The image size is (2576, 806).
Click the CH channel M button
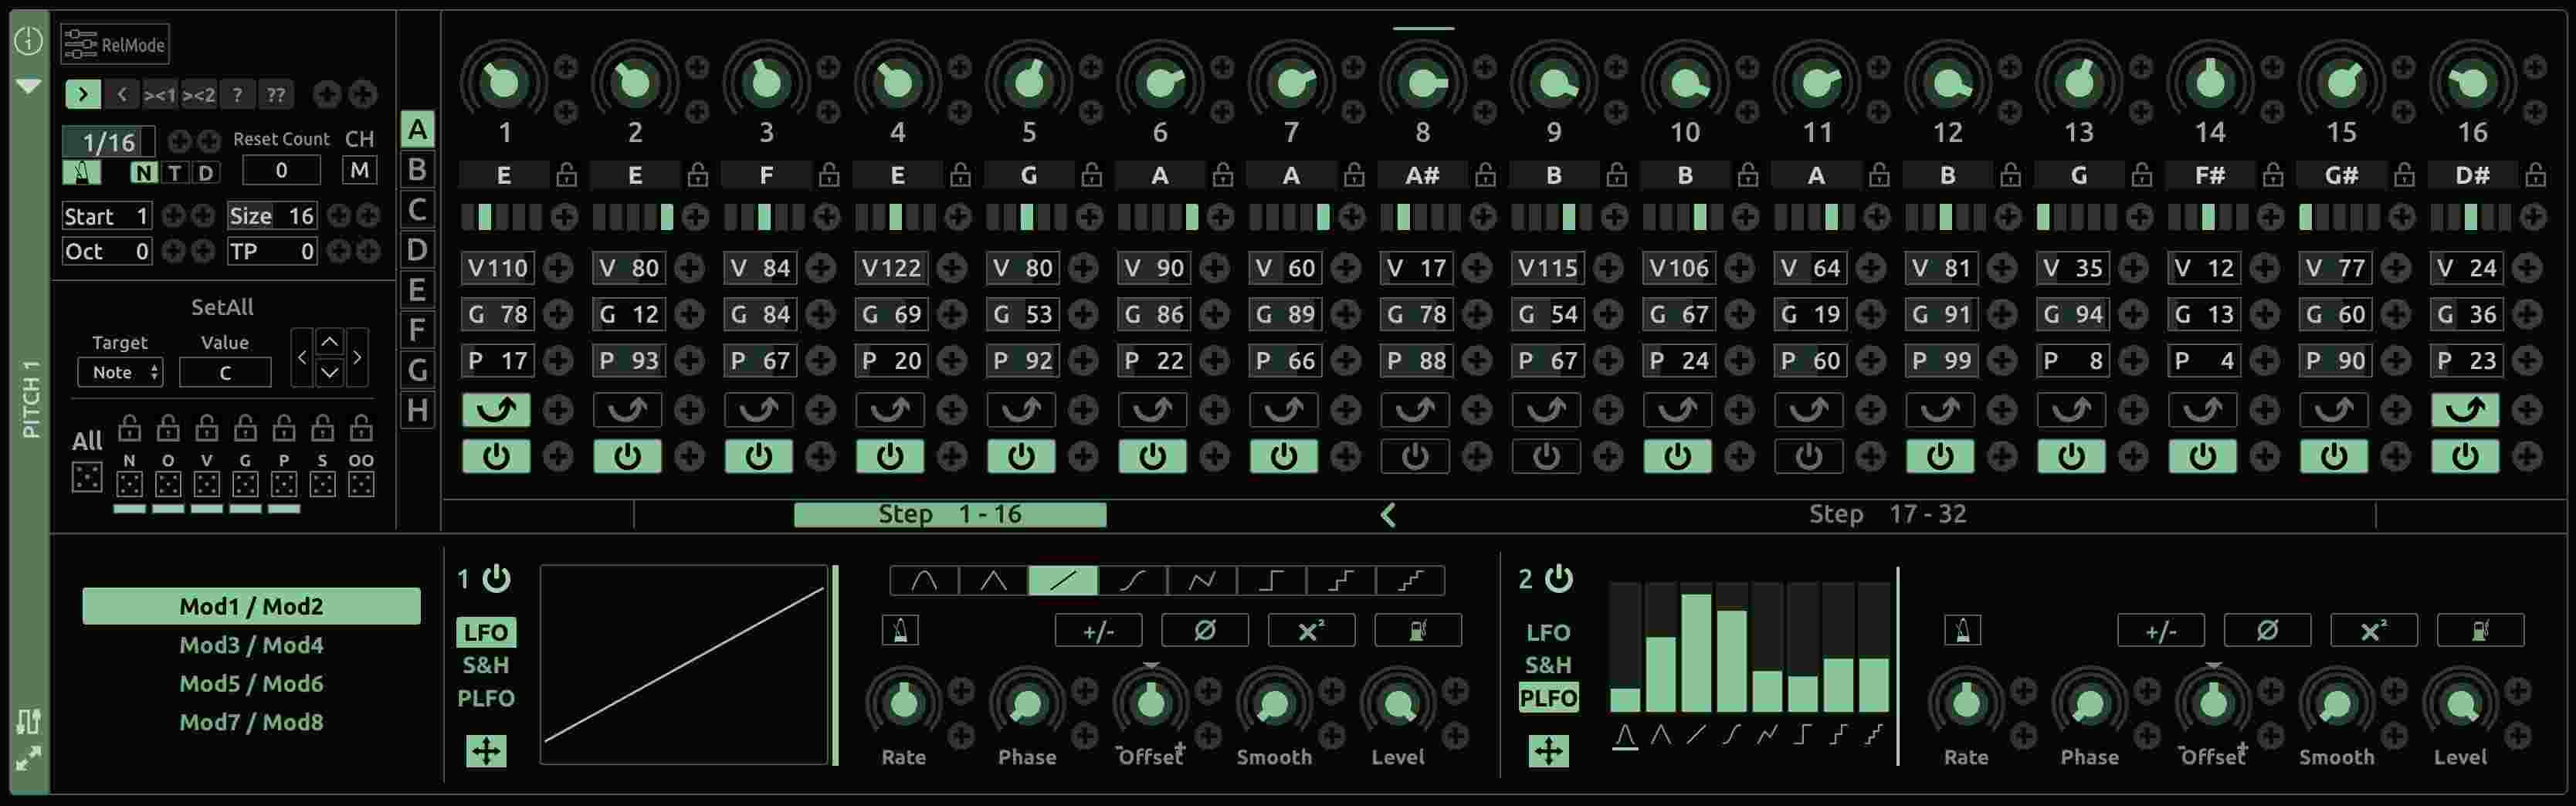click(359, 171)
